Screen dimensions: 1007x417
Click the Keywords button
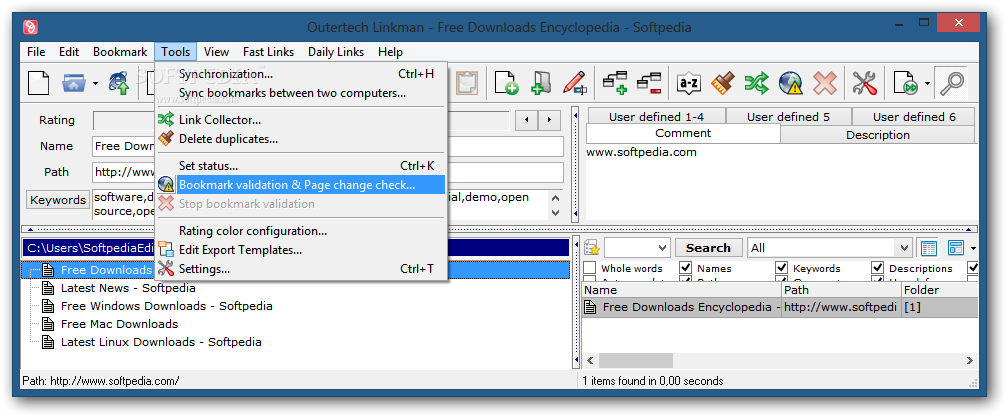58,200
